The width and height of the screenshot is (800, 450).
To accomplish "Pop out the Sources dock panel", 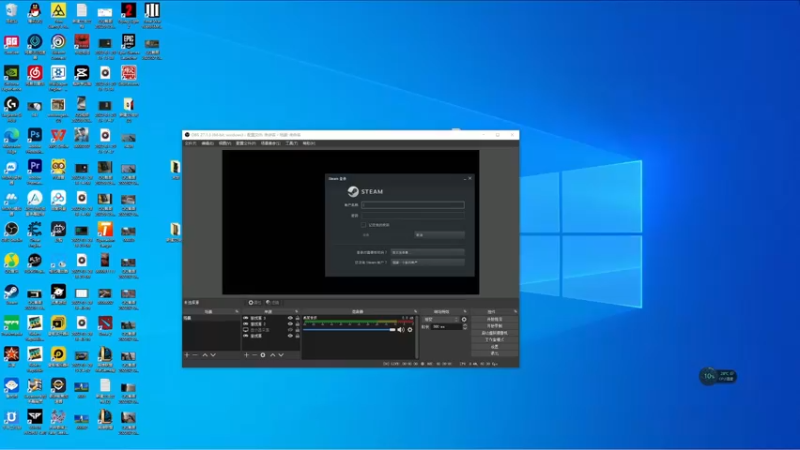I will 296,311.
